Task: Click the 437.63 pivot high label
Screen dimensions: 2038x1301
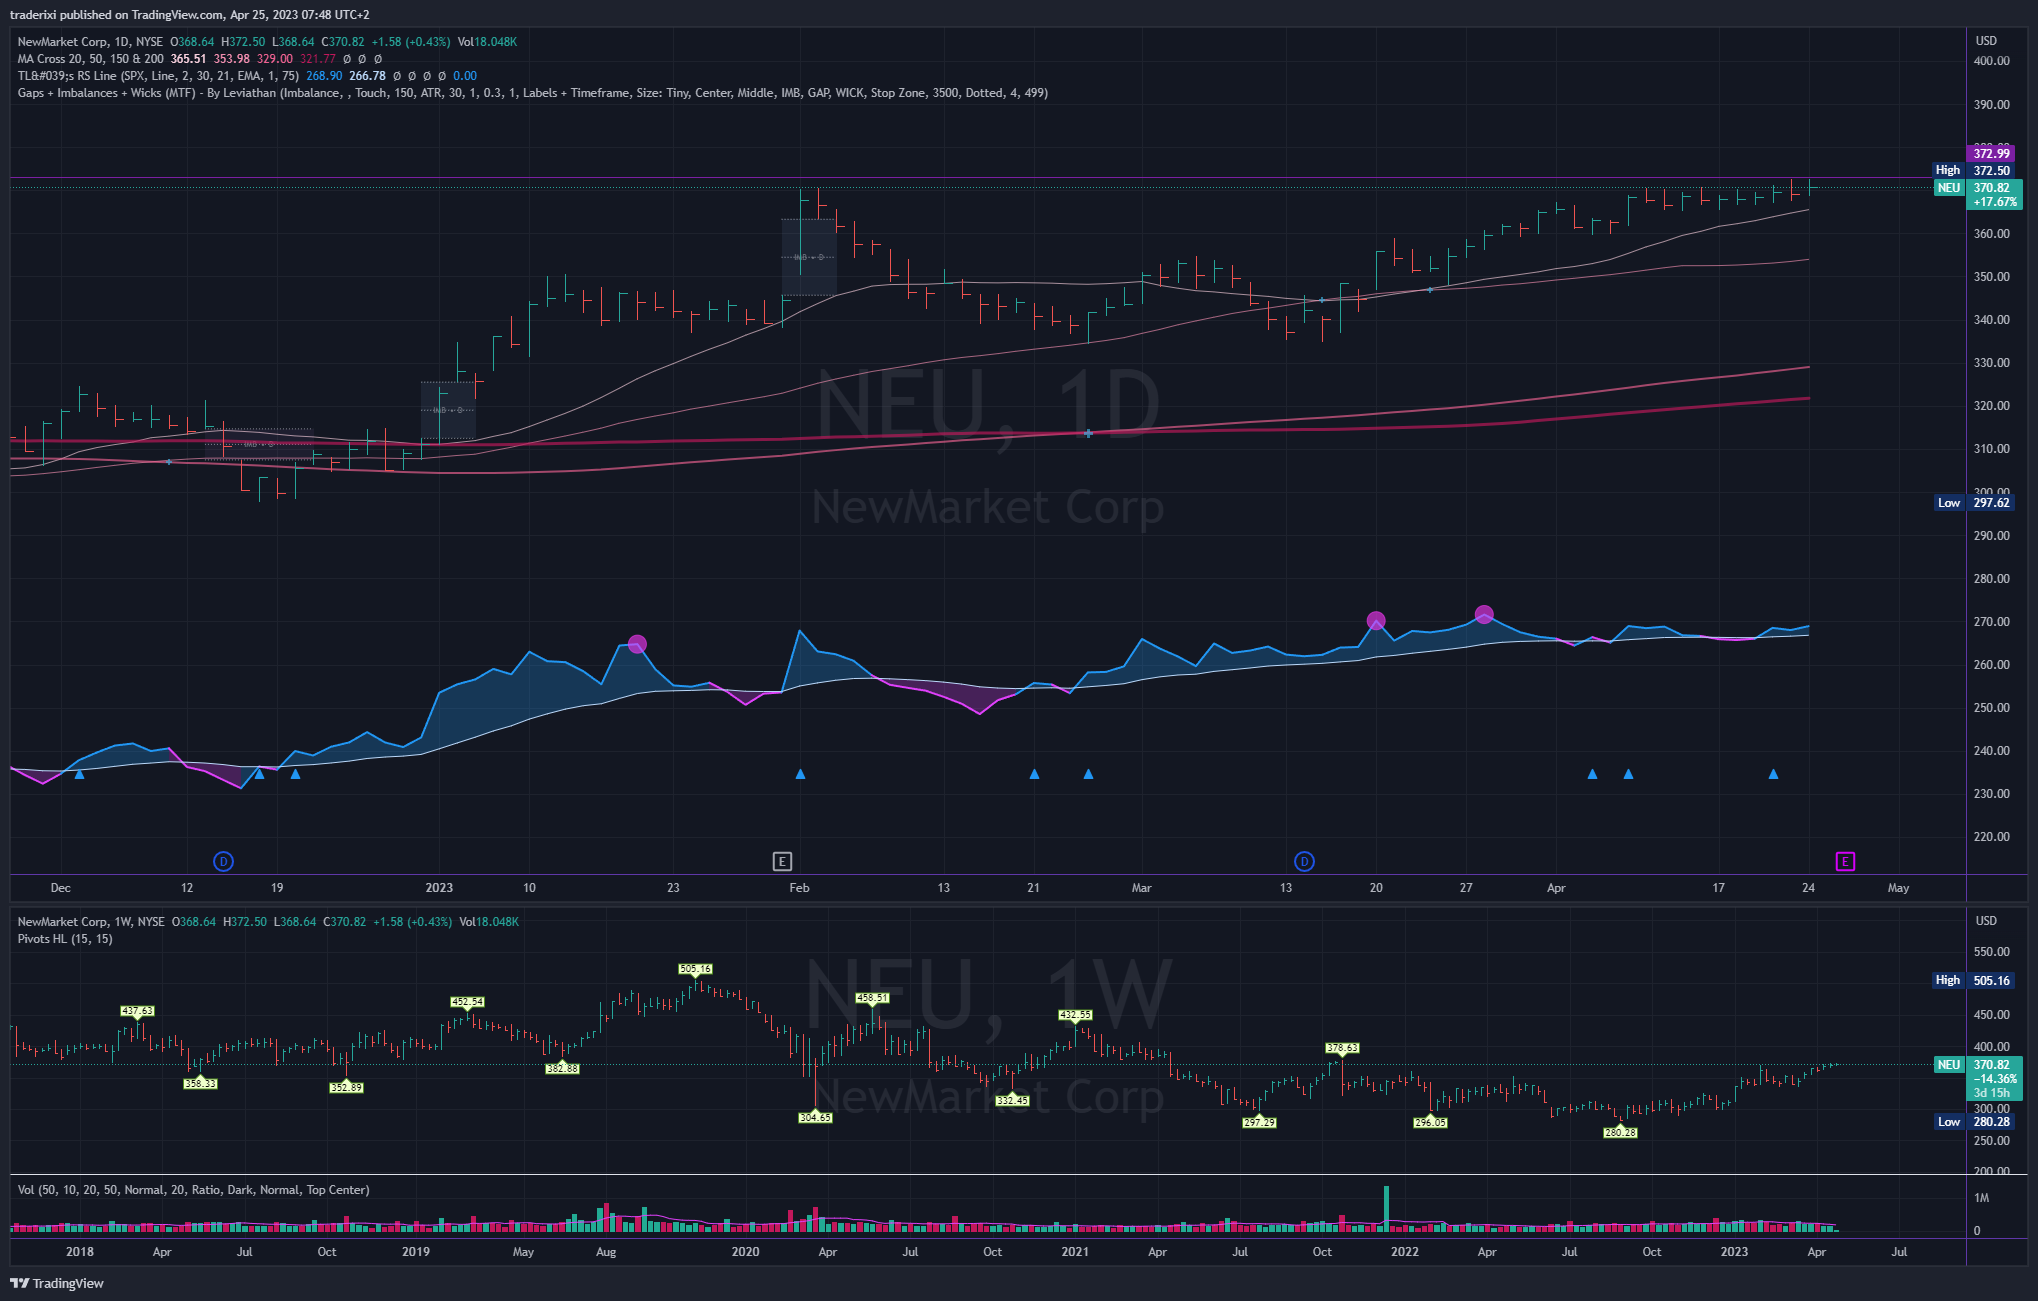Action: click(137, 1011)
